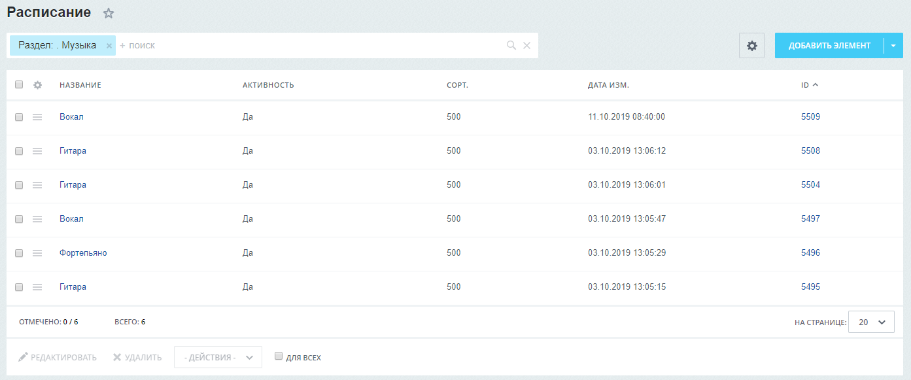Open row menu for Вокал ID 5497
This screenshot has width=911, height=380.
[x=37, y=219]
